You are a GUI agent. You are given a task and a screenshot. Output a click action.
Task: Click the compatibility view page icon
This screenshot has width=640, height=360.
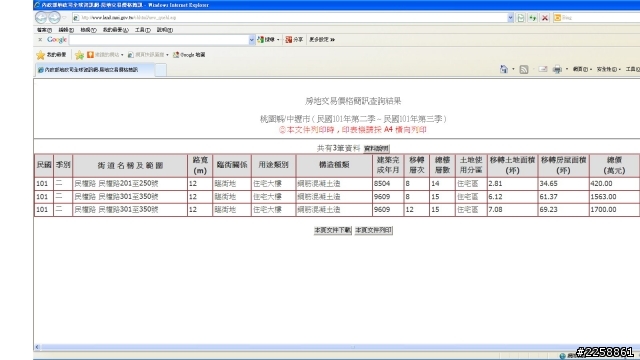coord(521,18)
